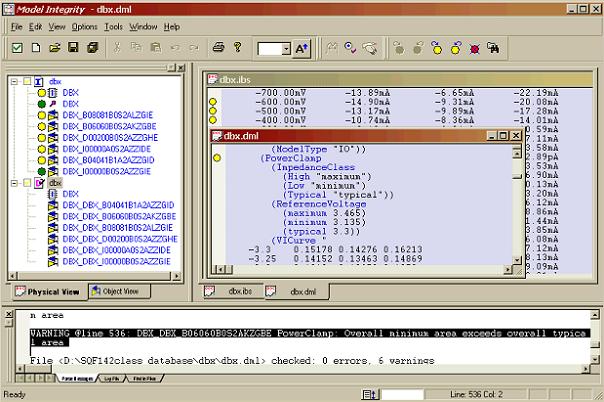The height and width of the screenshot is (402, 604).
Task: Click the highlighted WARNING line 536 message
Action: [310, 338]
